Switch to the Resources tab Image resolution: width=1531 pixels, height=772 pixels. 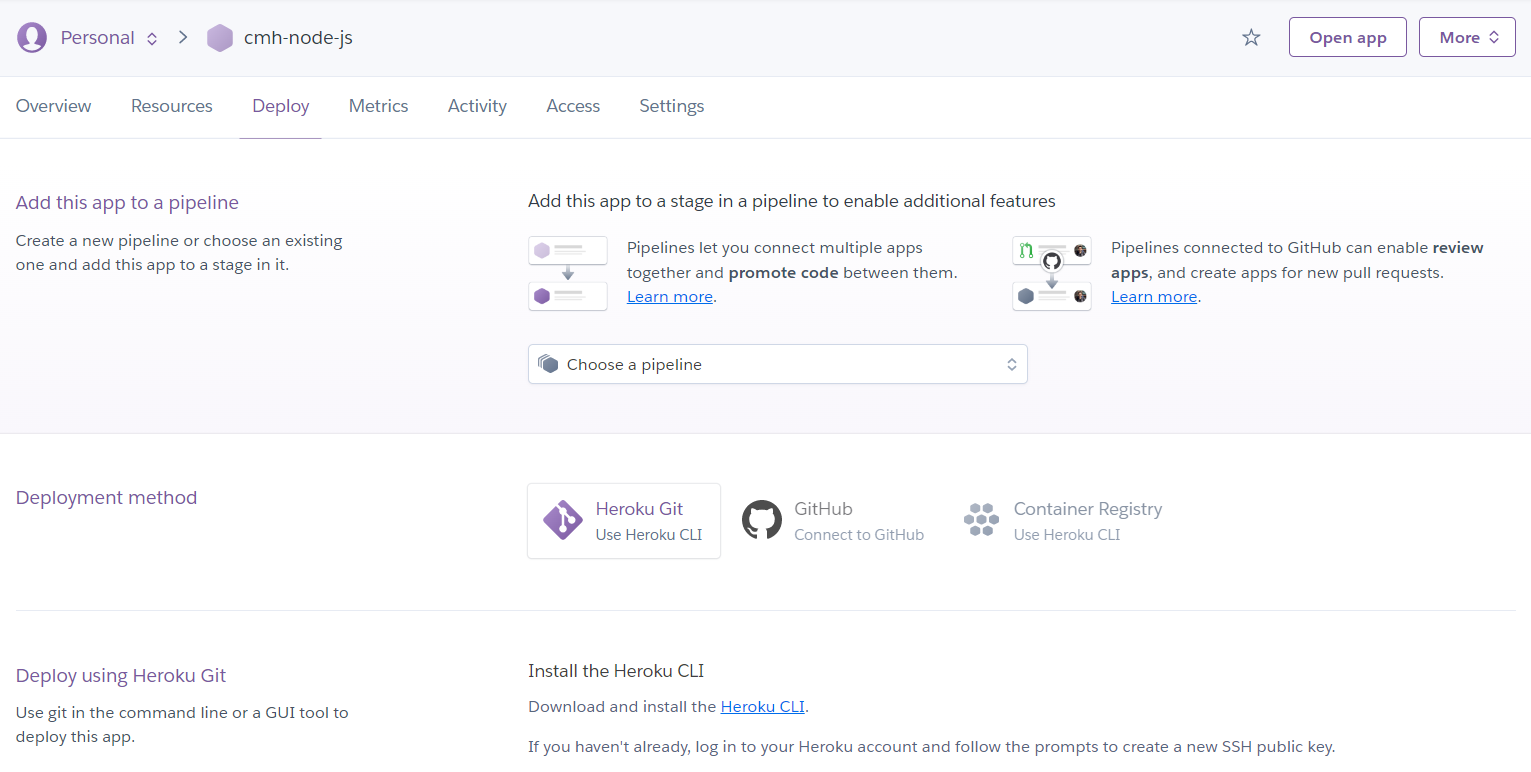coord(172,106)
